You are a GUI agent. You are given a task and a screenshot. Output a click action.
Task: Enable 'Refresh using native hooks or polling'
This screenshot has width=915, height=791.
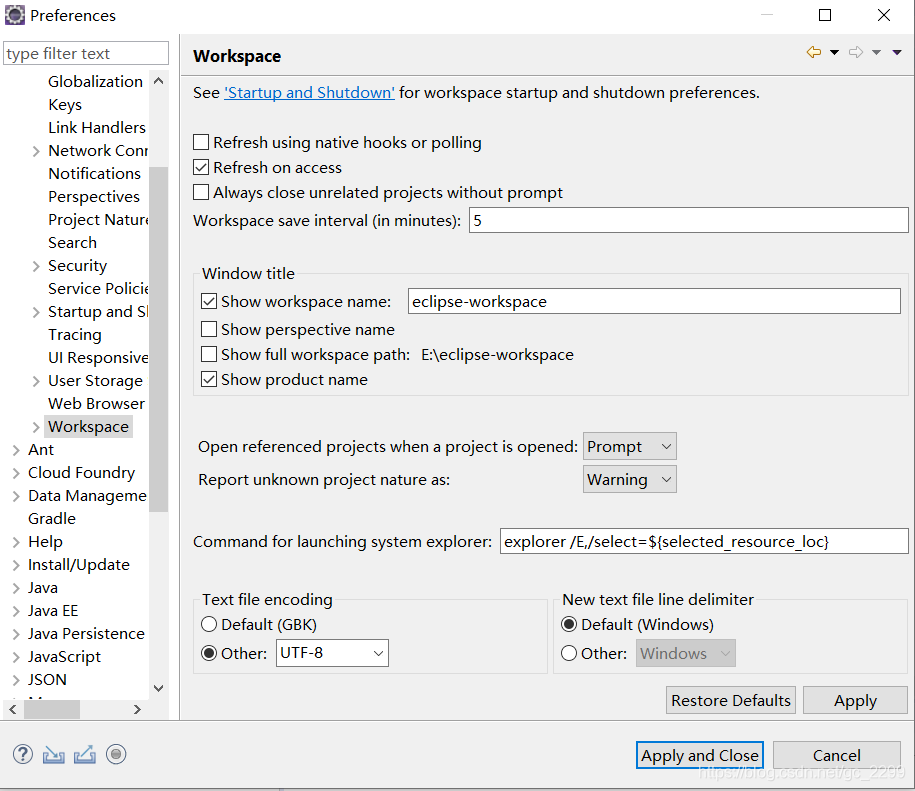tap(200, 143)
